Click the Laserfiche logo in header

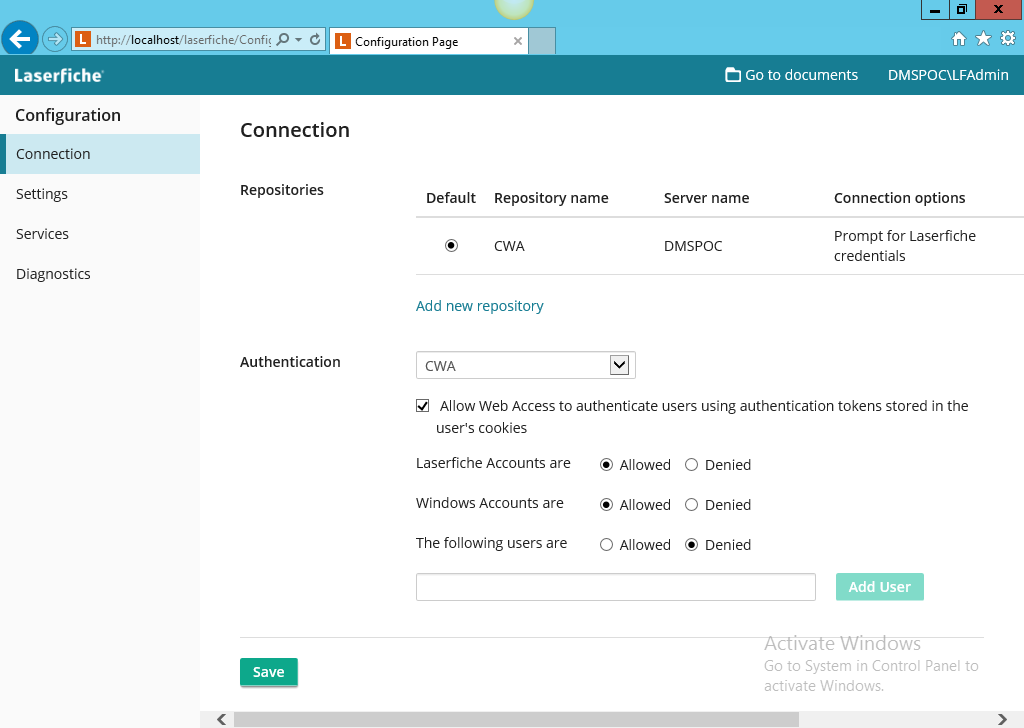point(58,75)
